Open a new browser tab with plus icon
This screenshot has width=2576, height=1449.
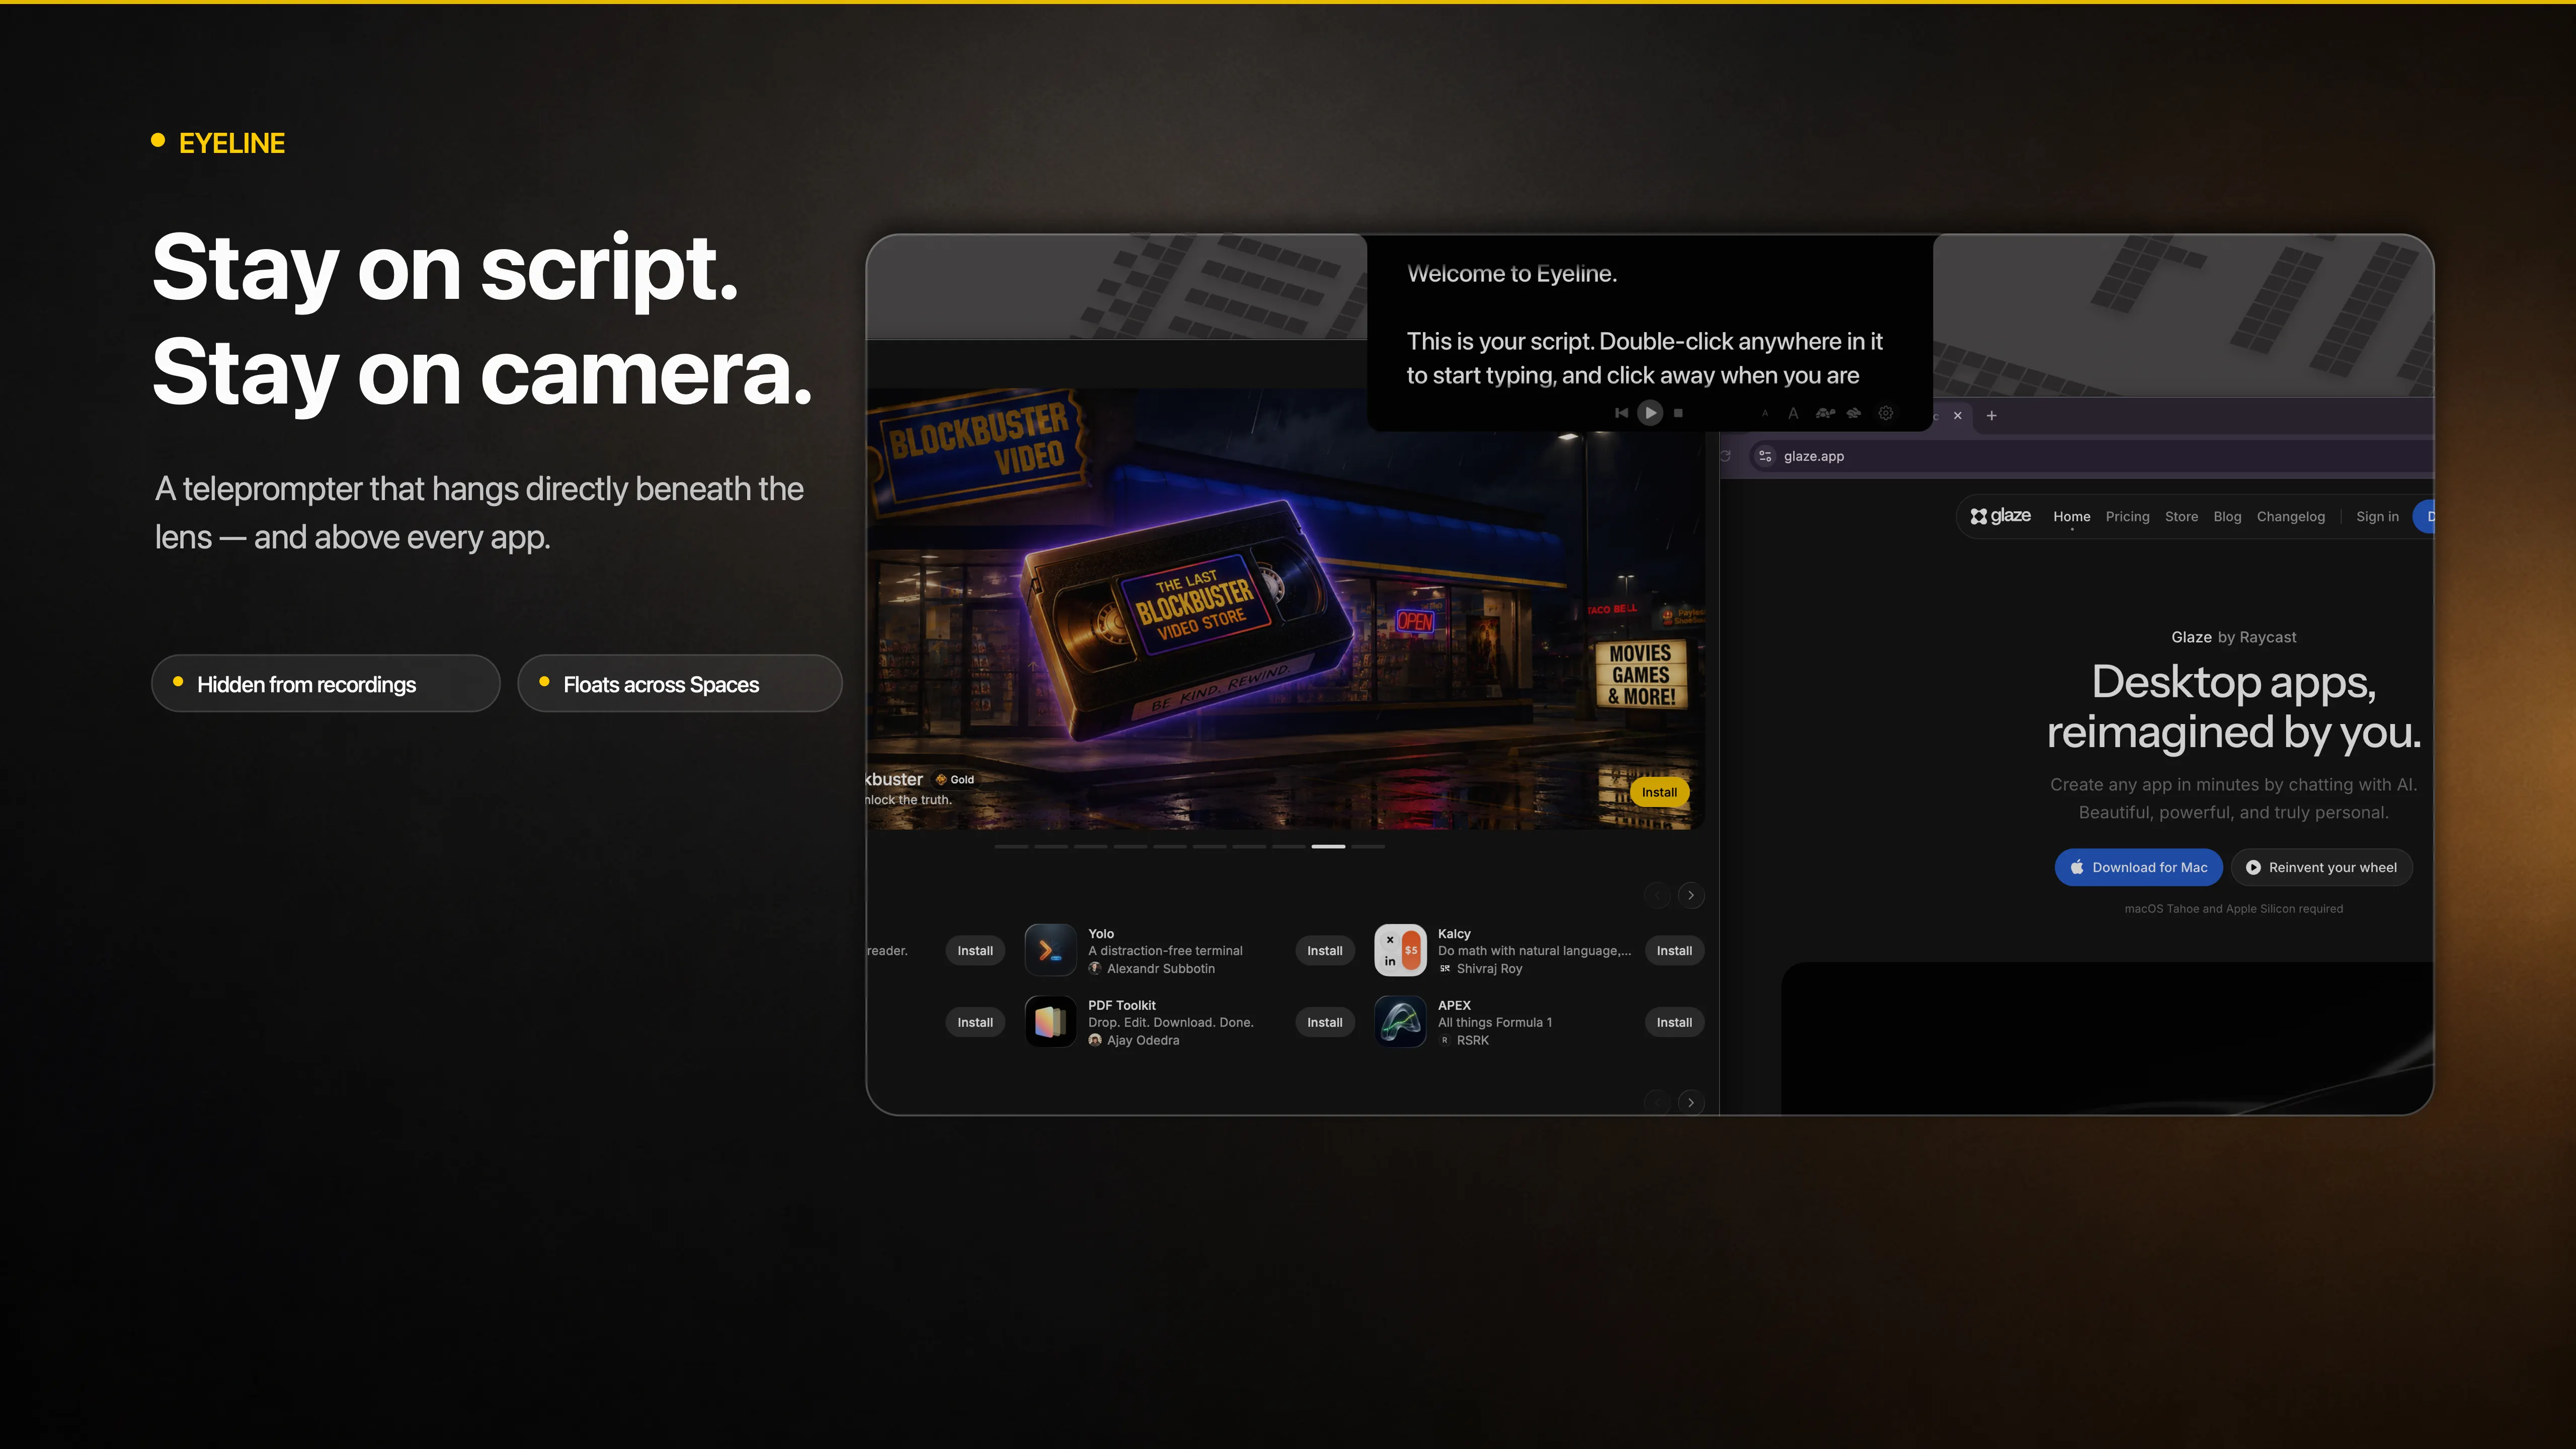[1992, 416]
